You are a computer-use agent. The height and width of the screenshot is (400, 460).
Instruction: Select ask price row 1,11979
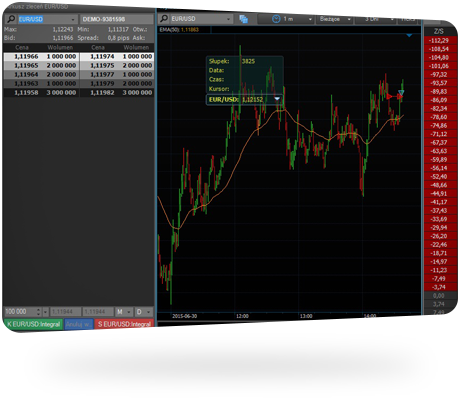117,83
